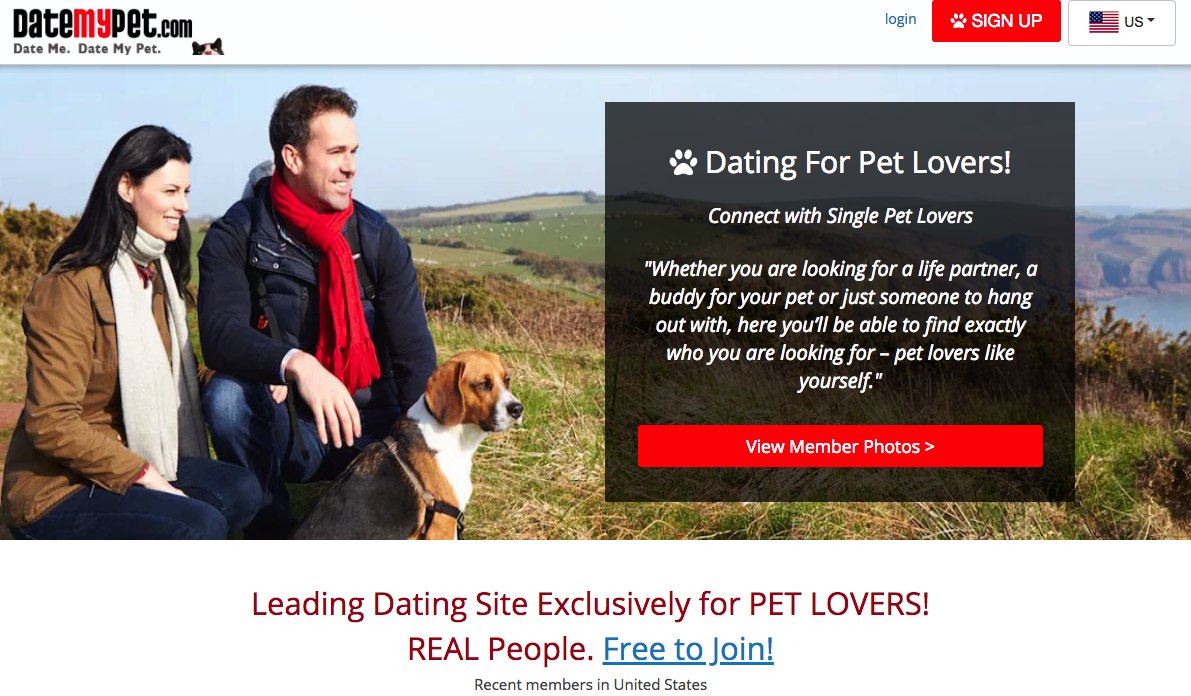Click the dog and cat icon beside the logo
1191x696 pixels.
click(x=207, y=47)
